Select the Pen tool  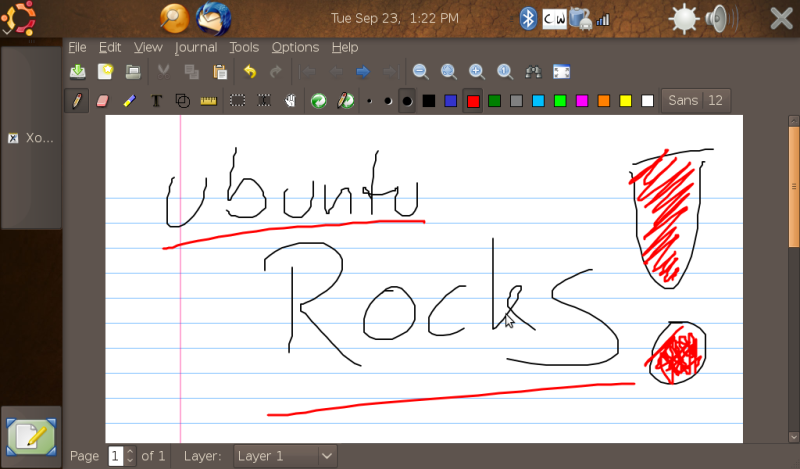pyautogui.click(x=77, y=101)
